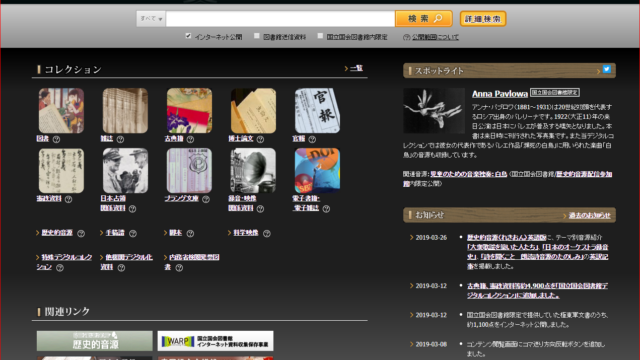Image resolution: width=640 pixels, height=360 pixels.
Task: Open the 児童のための音楽独奏:白鳥 audio link
Action: click(469, 174)
